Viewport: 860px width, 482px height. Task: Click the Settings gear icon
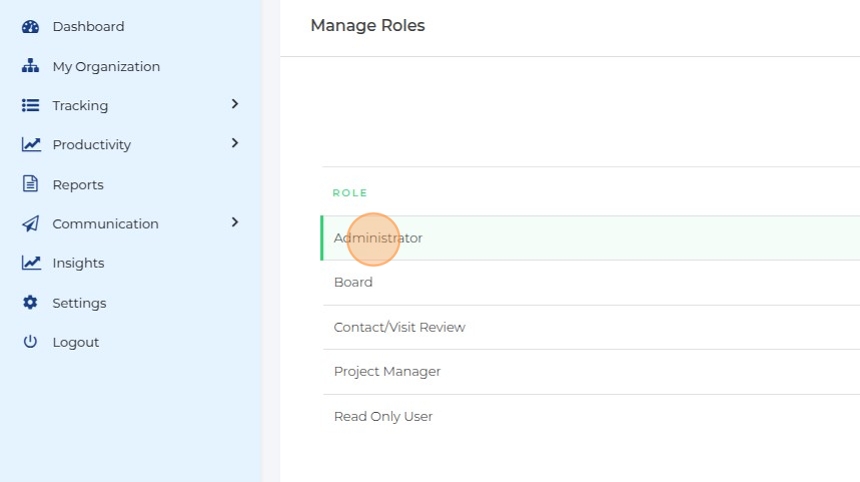tap(30, 303)
